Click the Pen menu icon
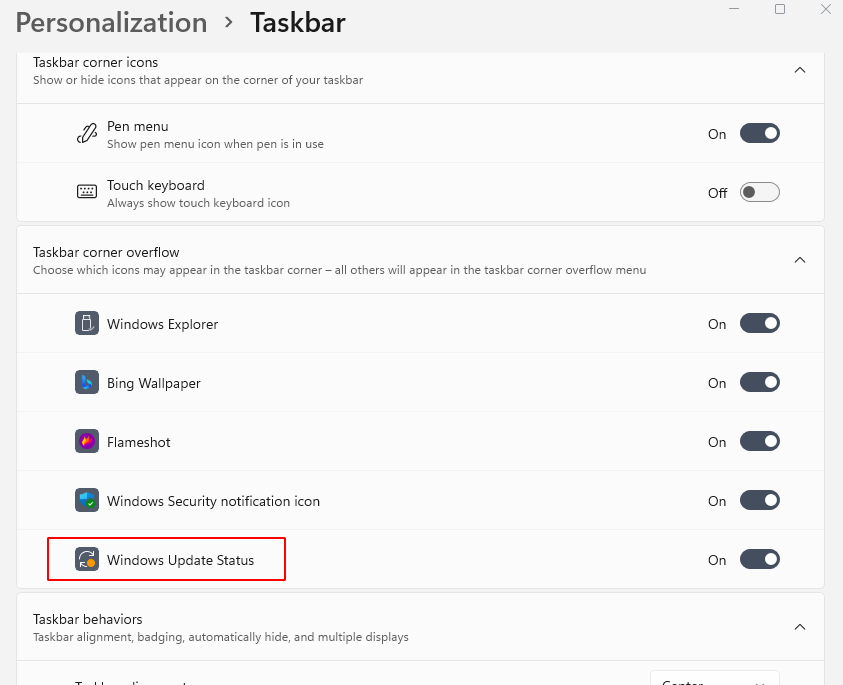Viewport: 843px width, 685px height. coord(87,133)
